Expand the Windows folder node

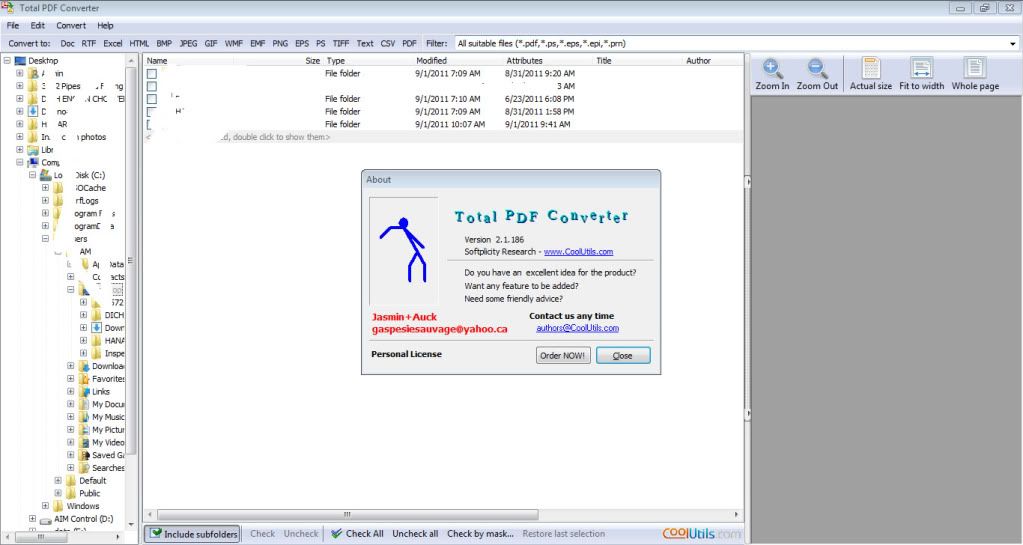tap(45, 506)
